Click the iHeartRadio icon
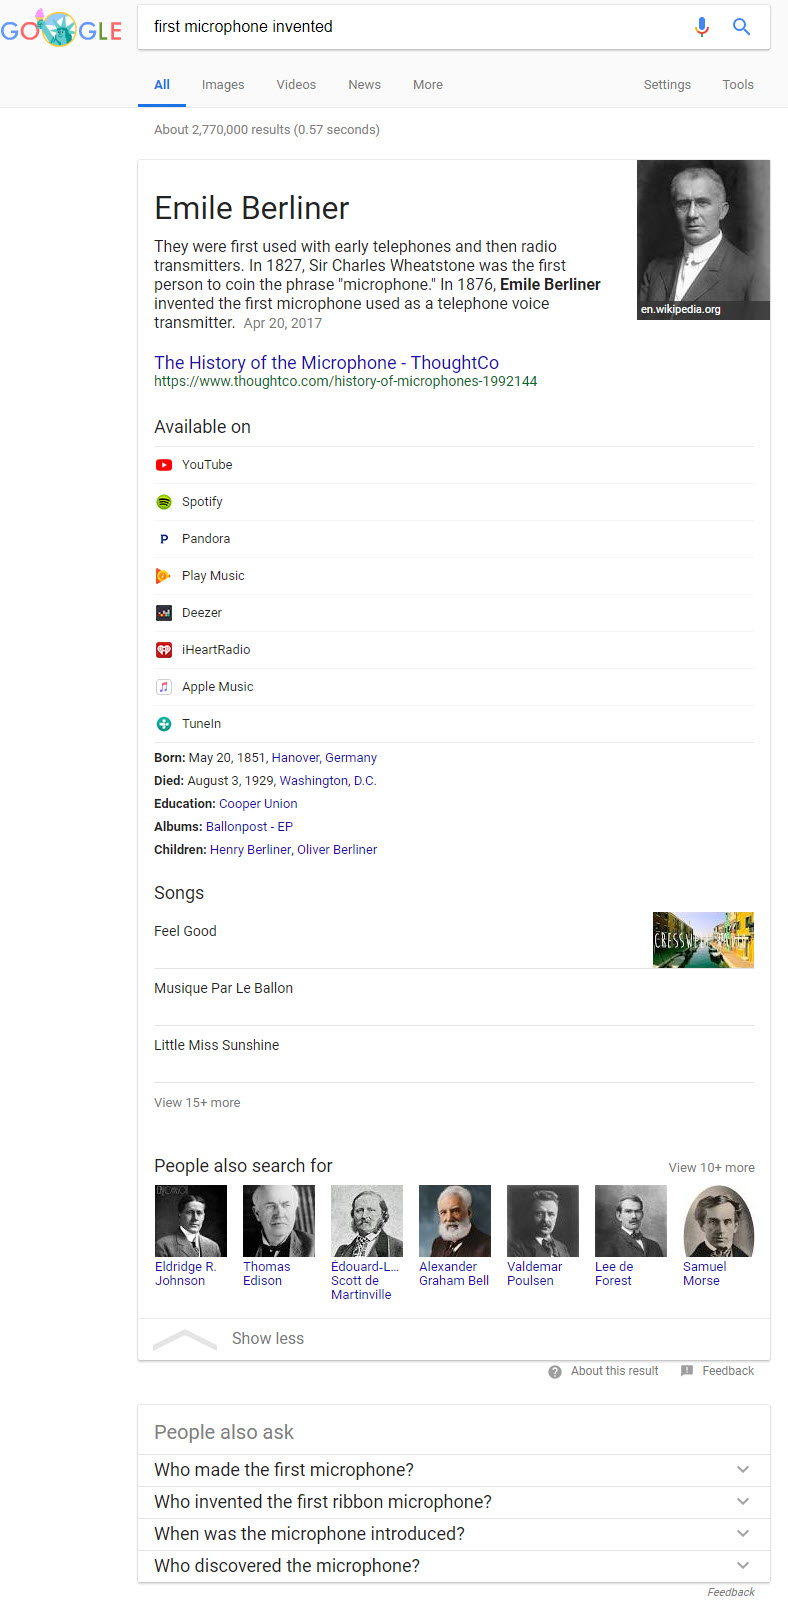The width and height of the screenshot is (788, 1606). (164, 650)
